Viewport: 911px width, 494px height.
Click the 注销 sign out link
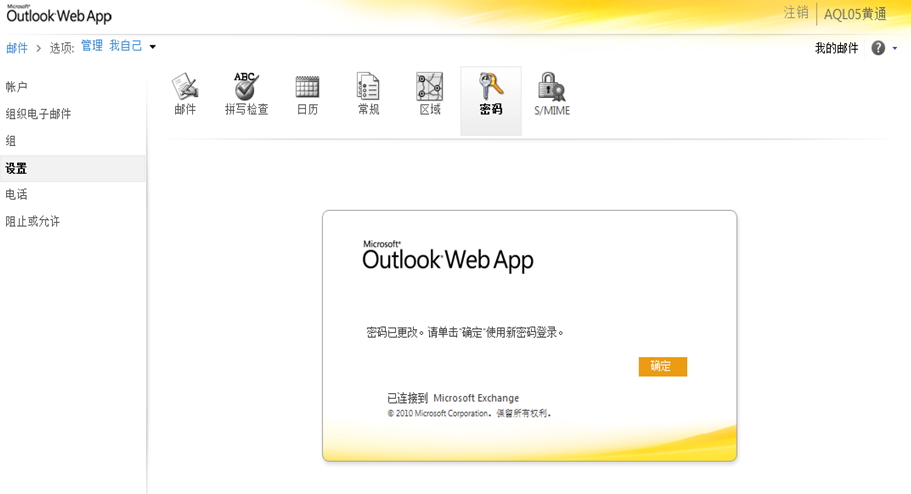point(796,13)
